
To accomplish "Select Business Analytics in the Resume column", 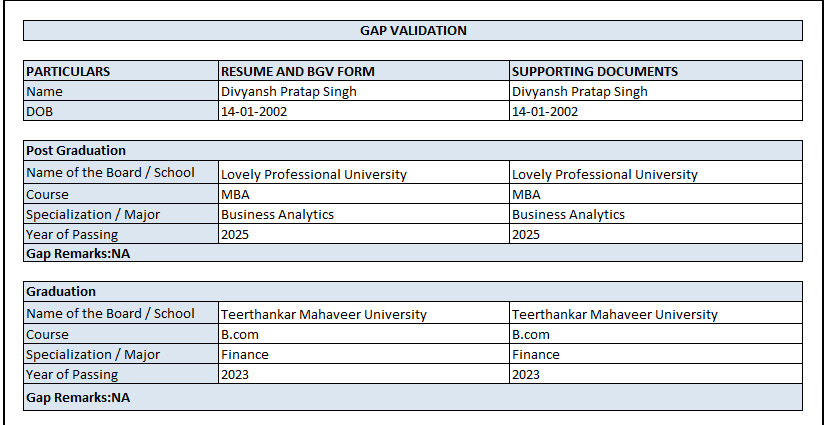I will [277, 214].
